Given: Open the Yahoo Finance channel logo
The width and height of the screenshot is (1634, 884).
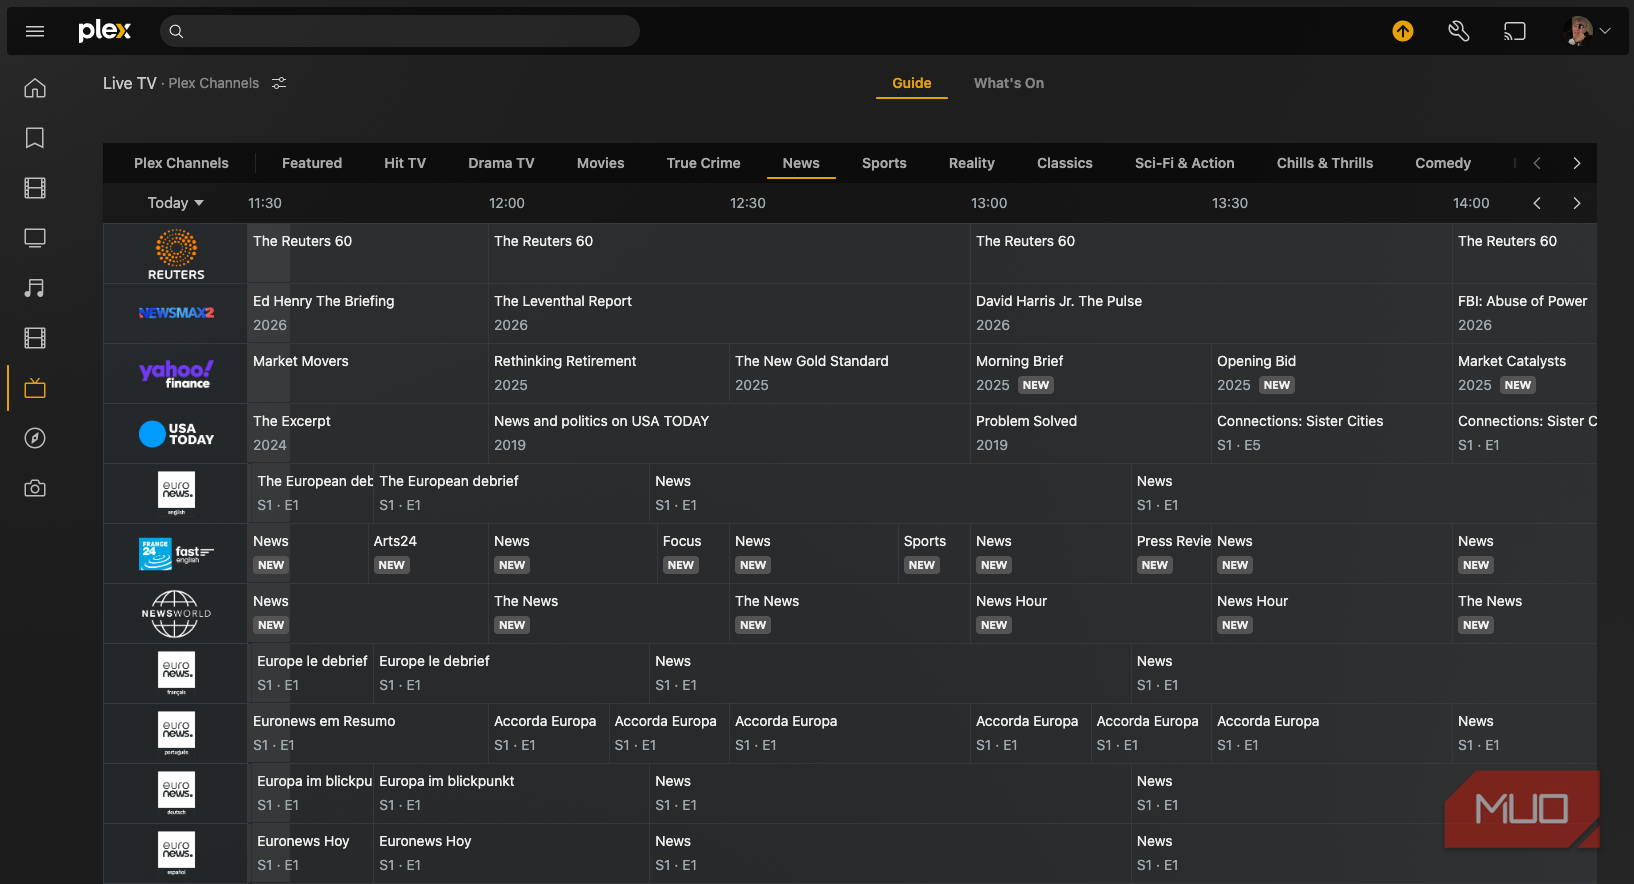Looking at the screenshot, I should click(x=176, y=374).
